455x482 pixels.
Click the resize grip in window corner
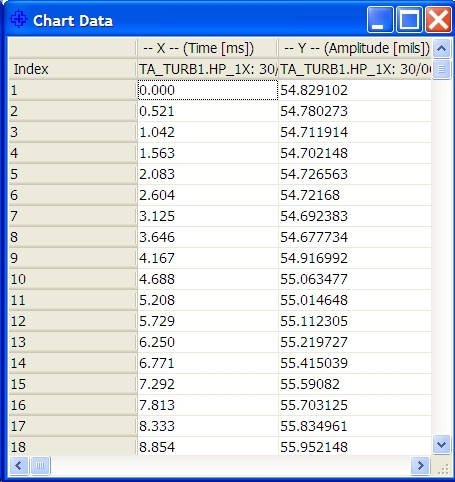point(443,468)
